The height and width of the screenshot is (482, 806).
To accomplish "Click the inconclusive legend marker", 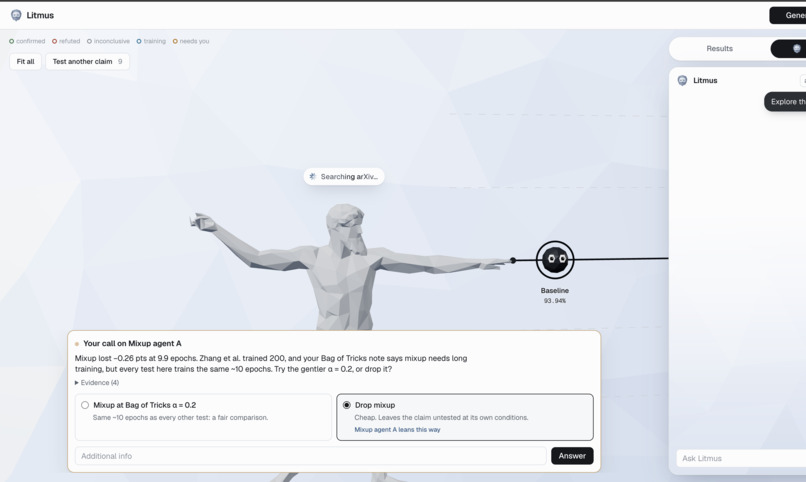I will 89,41.
